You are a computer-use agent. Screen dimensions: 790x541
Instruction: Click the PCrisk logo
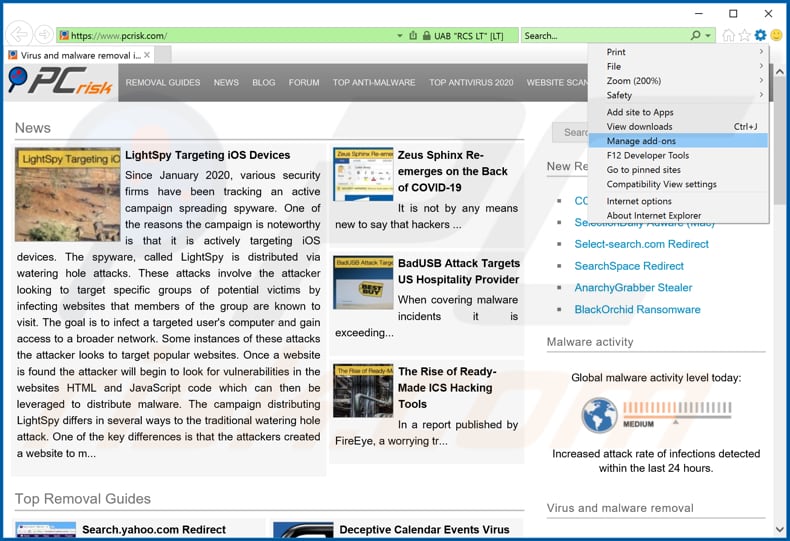pos(60,82)
